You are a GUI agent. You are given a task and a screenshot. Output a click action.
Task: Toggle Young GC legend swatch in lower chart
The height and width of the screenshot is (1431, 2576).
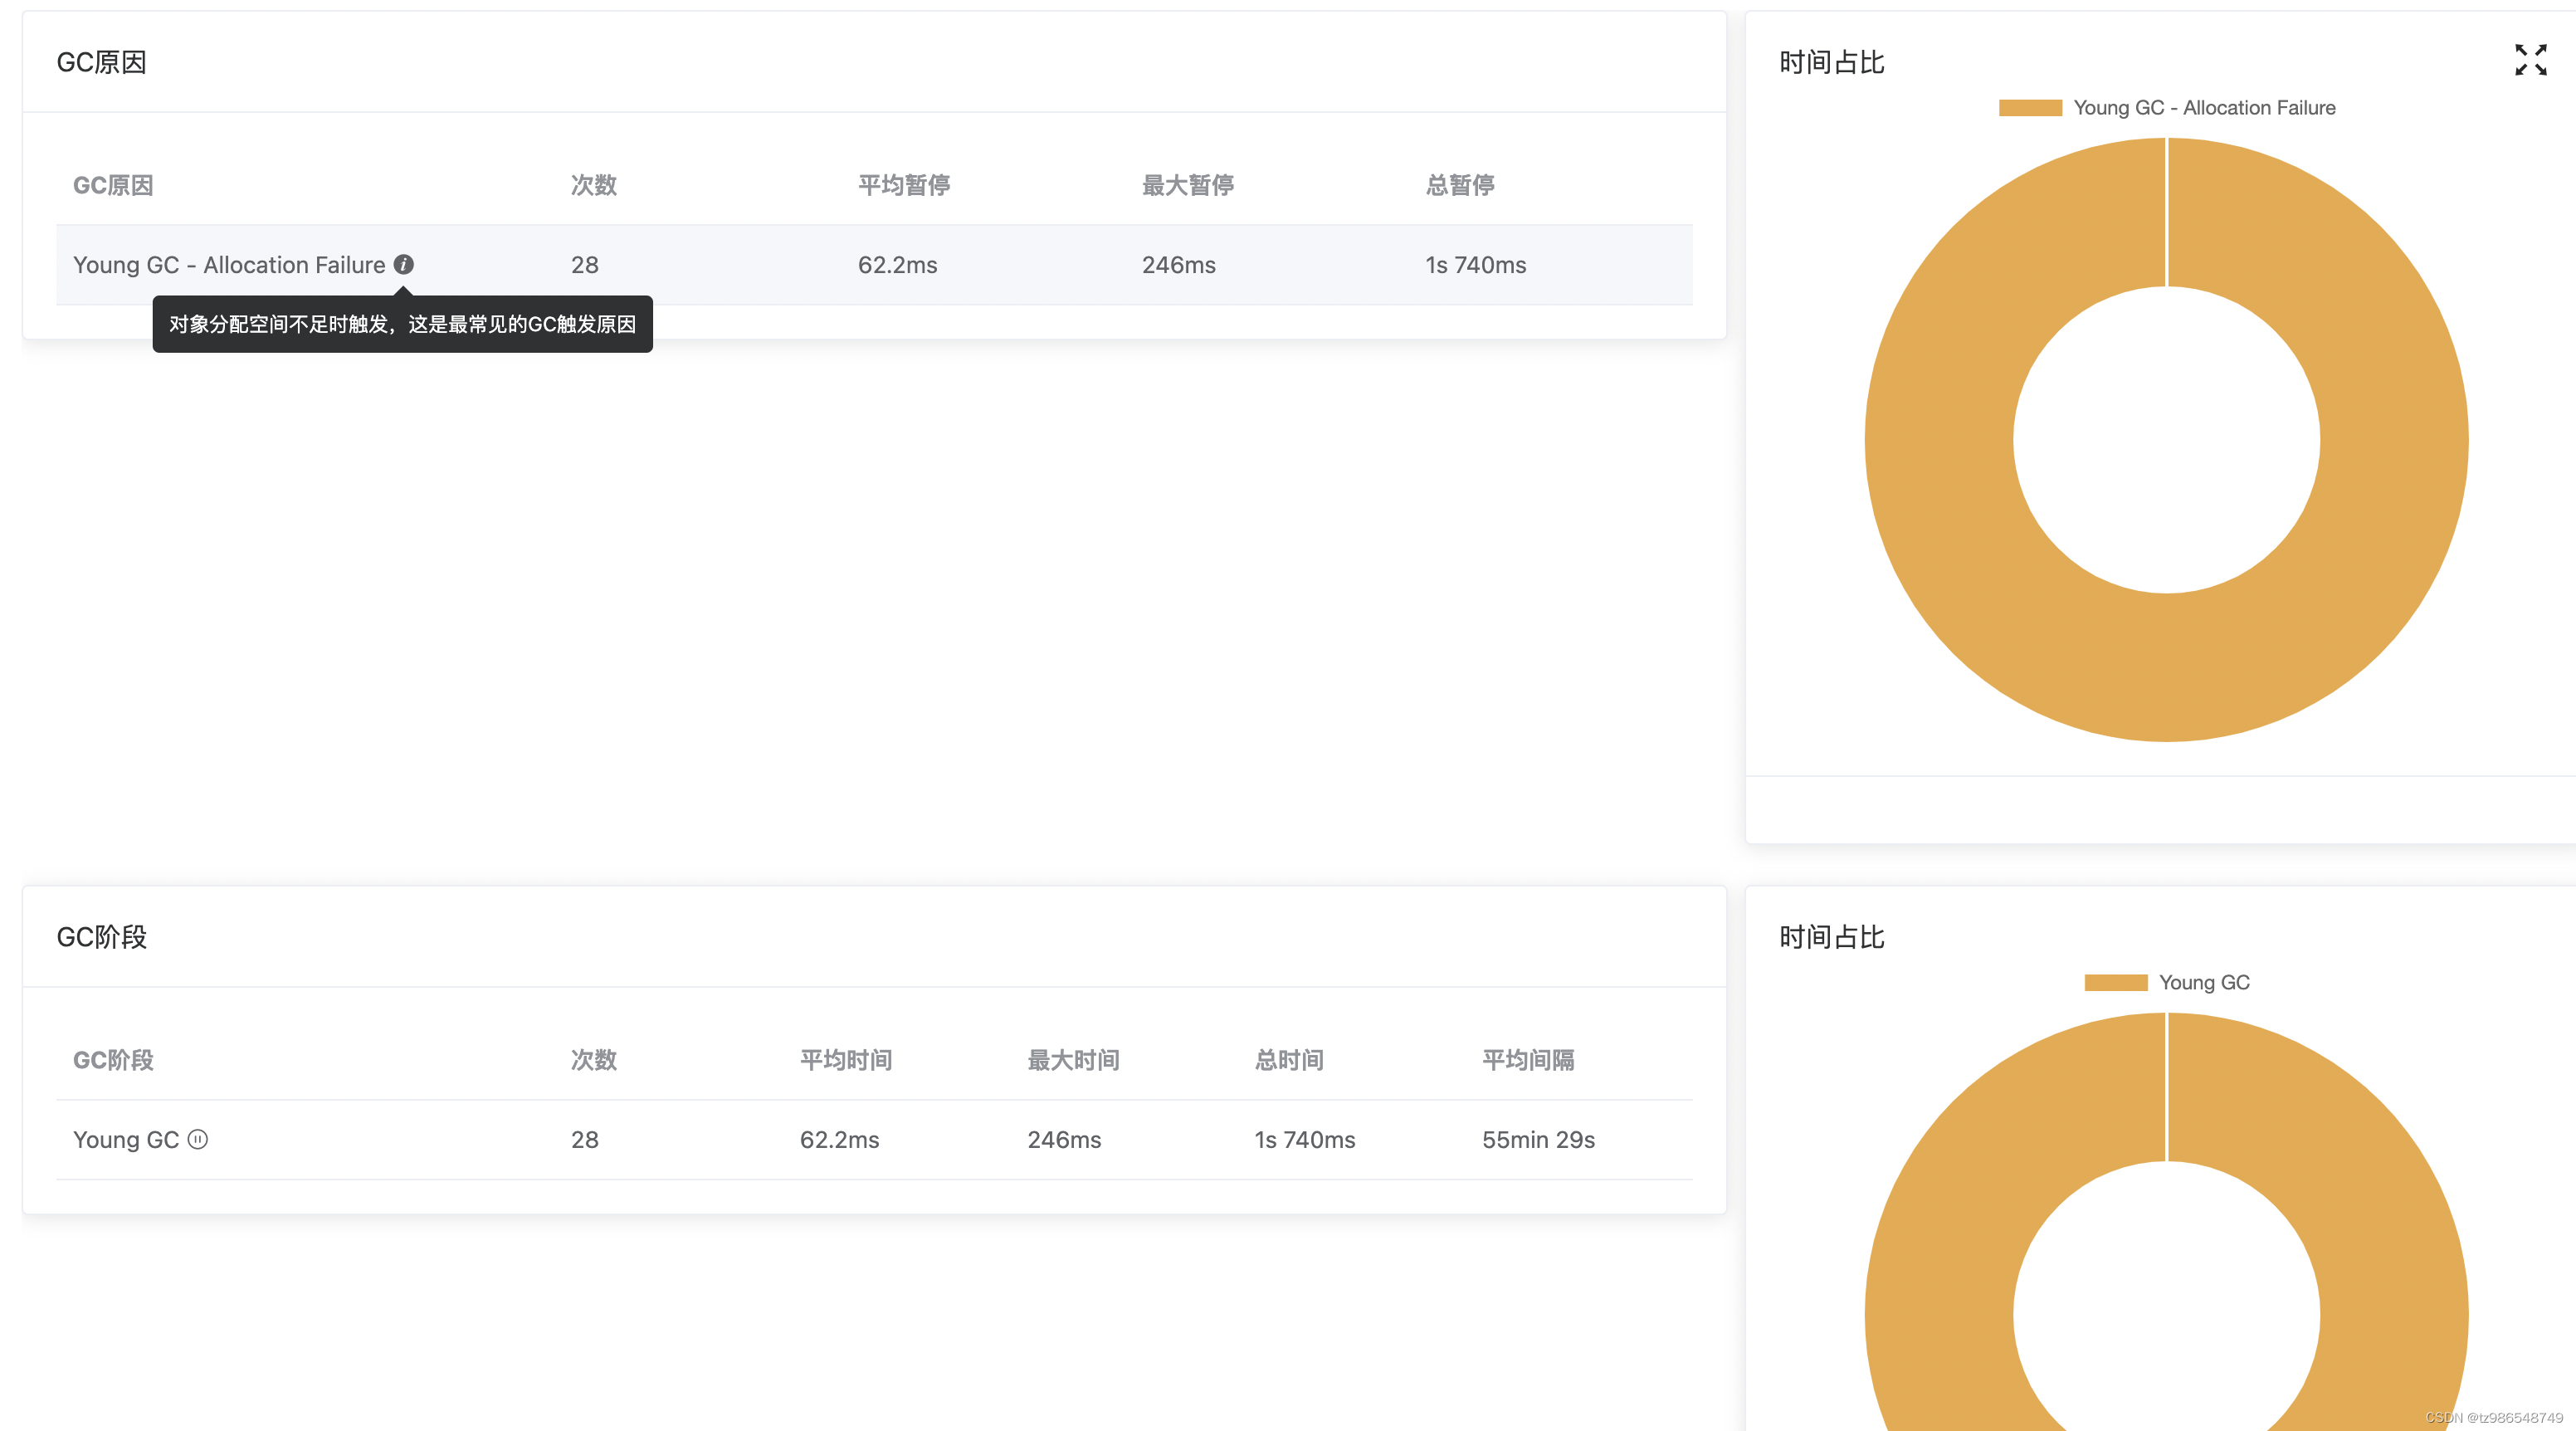click(x=2116, y=983)
